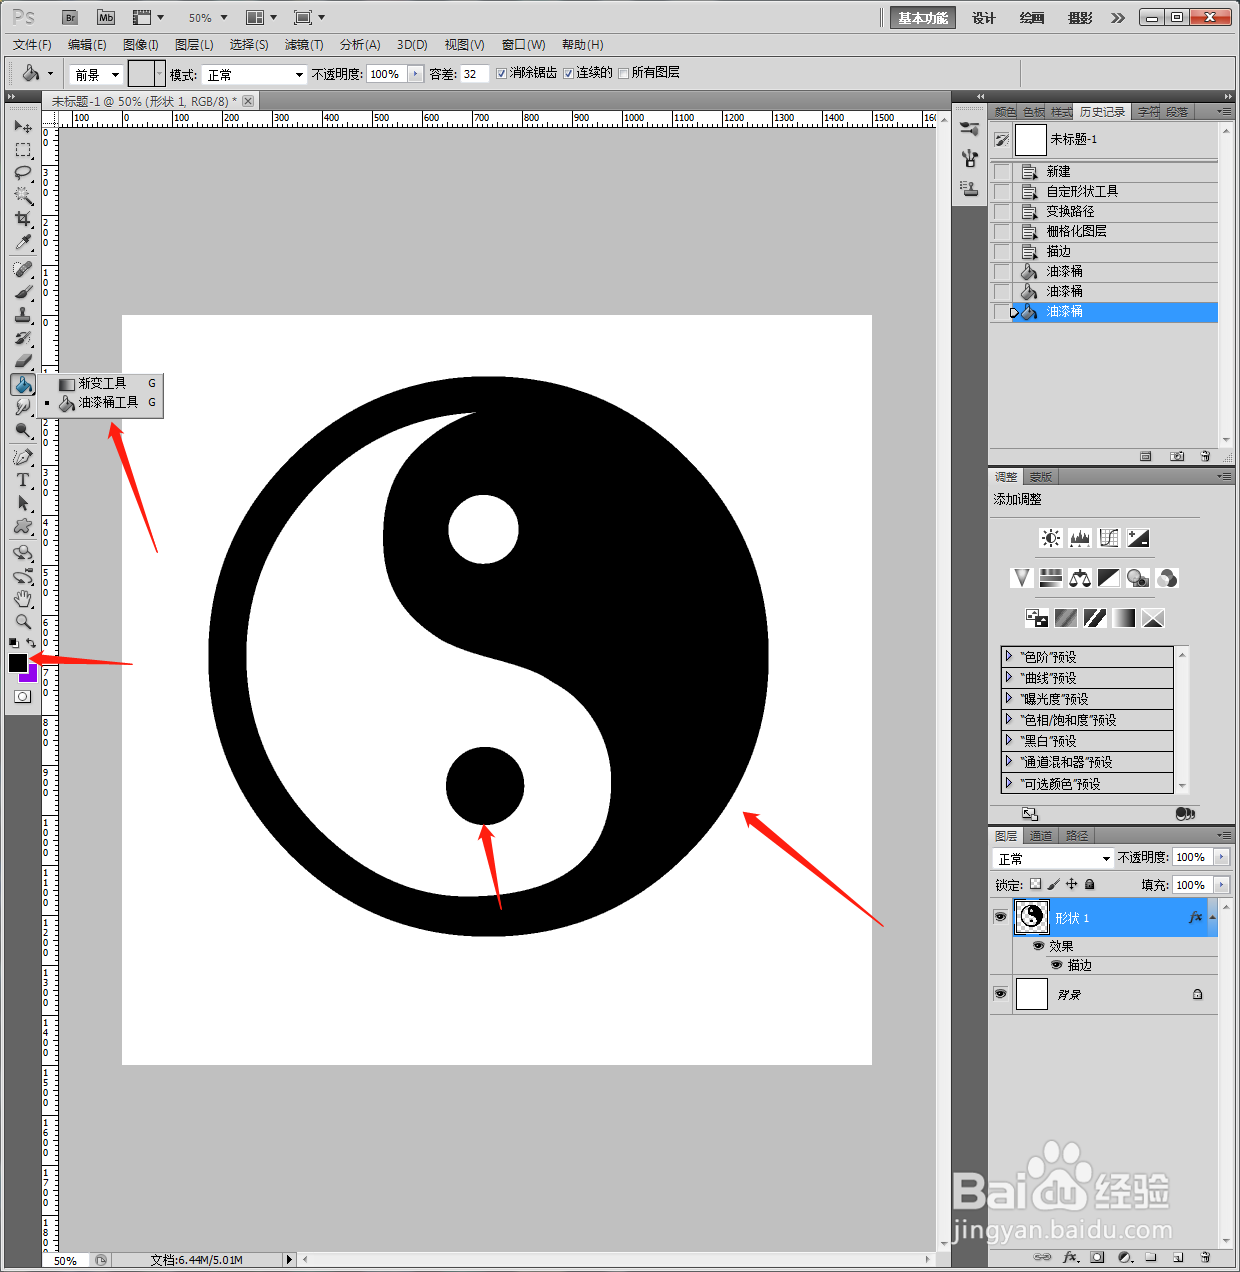Switch to the 通道 tab
The width and height of the screenshot is (1240, 1272).
point(1041,835)
